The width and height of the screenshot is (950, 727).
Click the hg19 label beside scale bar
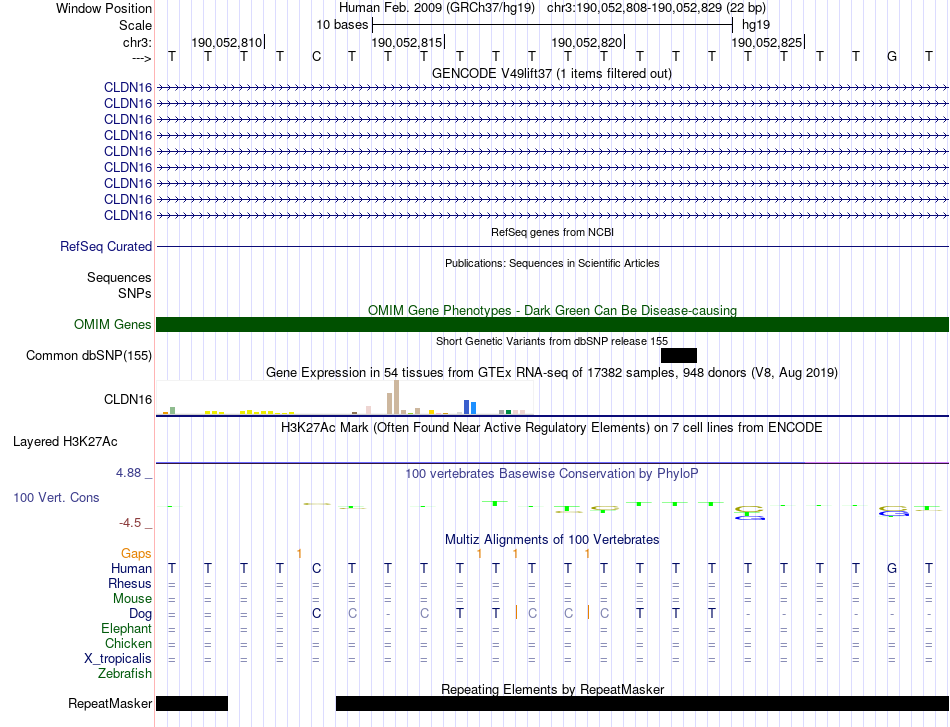tap(756, 25)
